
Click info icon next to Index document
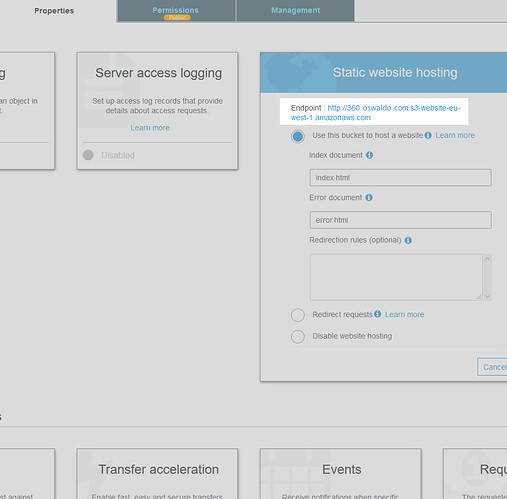(x=369, y=155)
